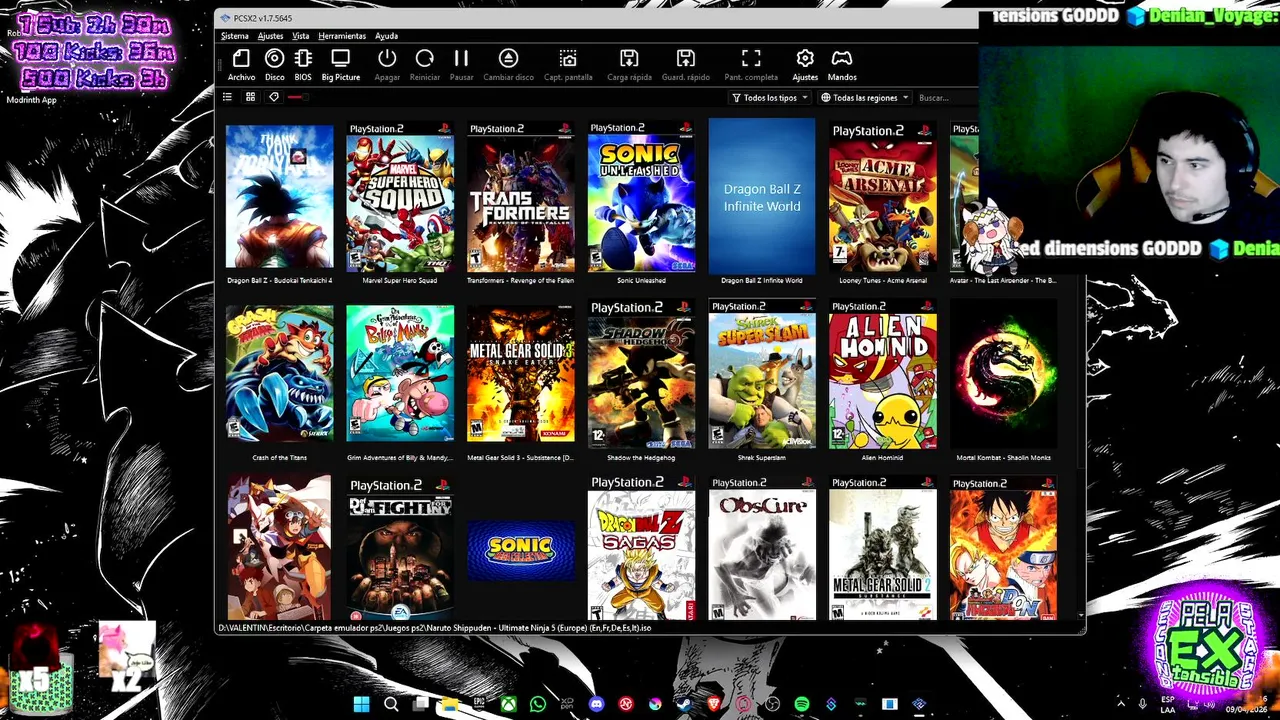Select Metal Gear Solid 2 Substance cover

(883, 548)
